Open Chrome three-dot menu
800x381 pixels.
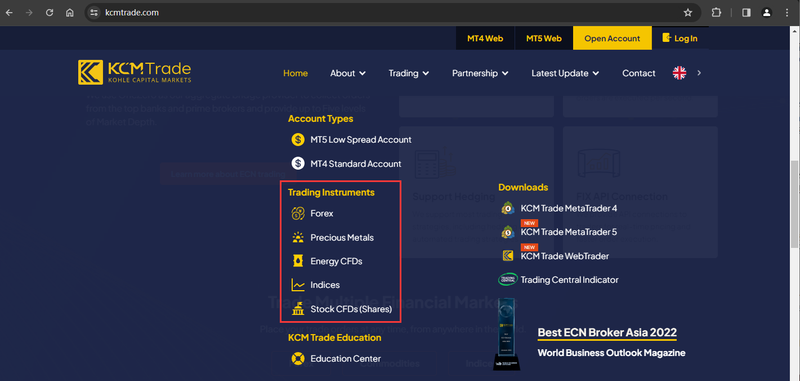coord(786,13)
